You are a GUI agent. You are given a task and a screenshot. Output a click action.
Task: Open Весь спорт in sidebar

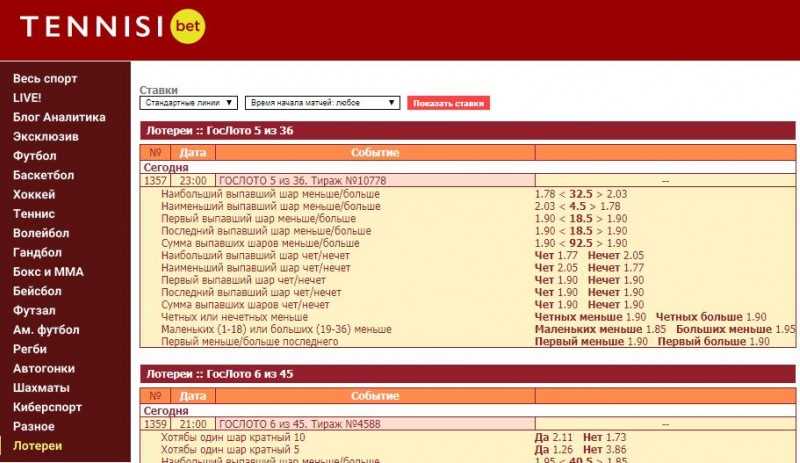[45, 79]
